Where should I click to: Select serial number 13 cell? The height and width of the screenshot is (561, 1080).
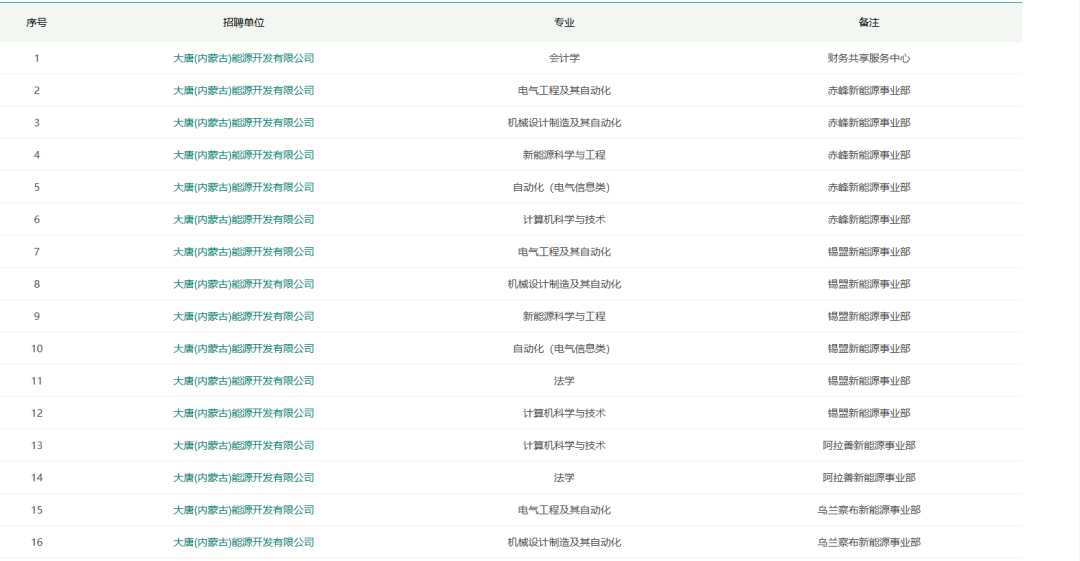point(37,446)
